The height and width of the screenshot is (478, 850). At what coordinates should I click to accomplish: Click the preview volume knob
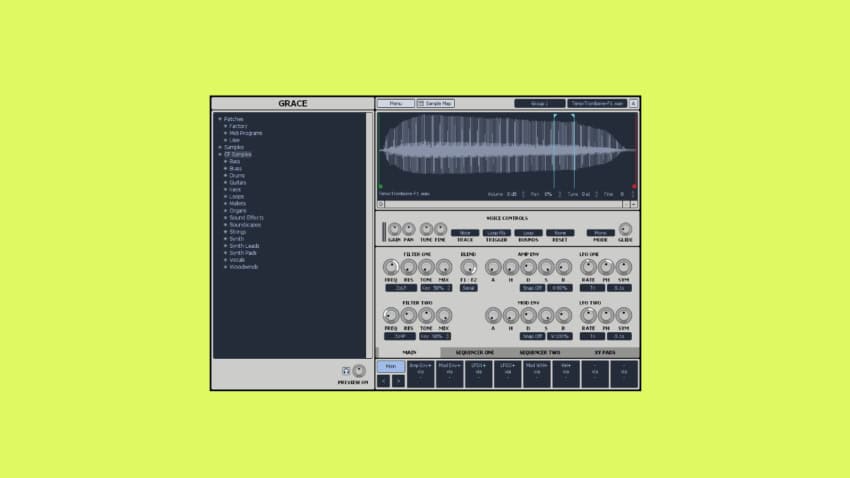[x=359, y=371]
